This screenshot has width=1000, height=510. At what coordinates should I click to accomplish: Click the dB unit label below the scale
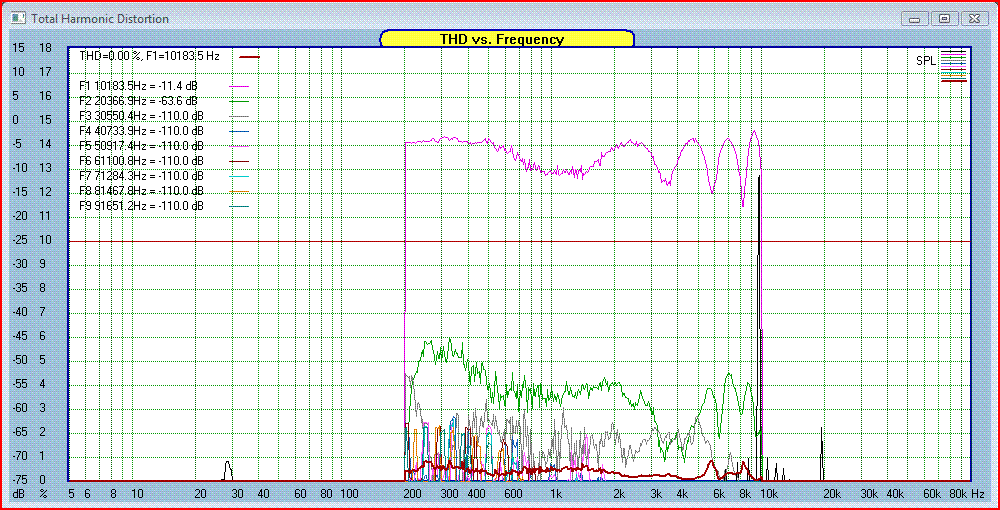pyautogui.click(x=20, y=494)
